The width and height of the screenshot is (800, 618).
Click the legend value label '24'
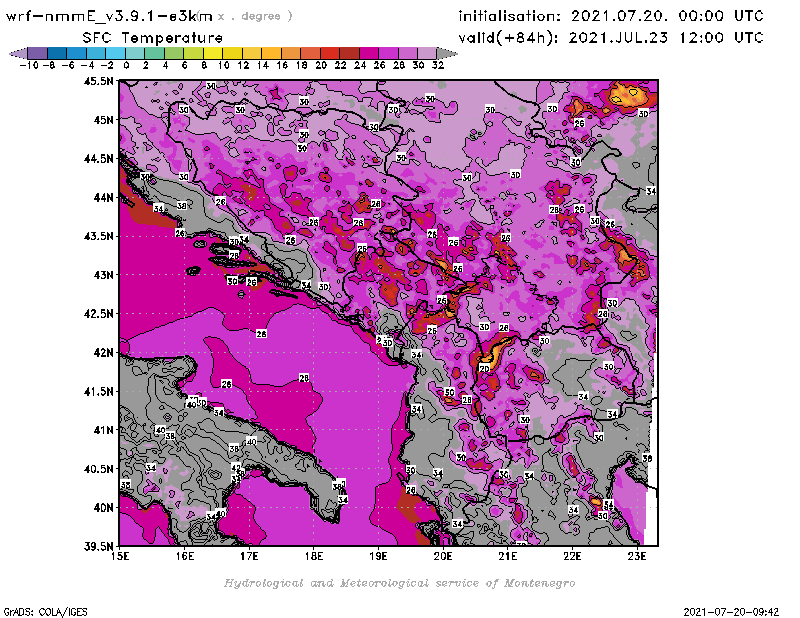(360, 65)
